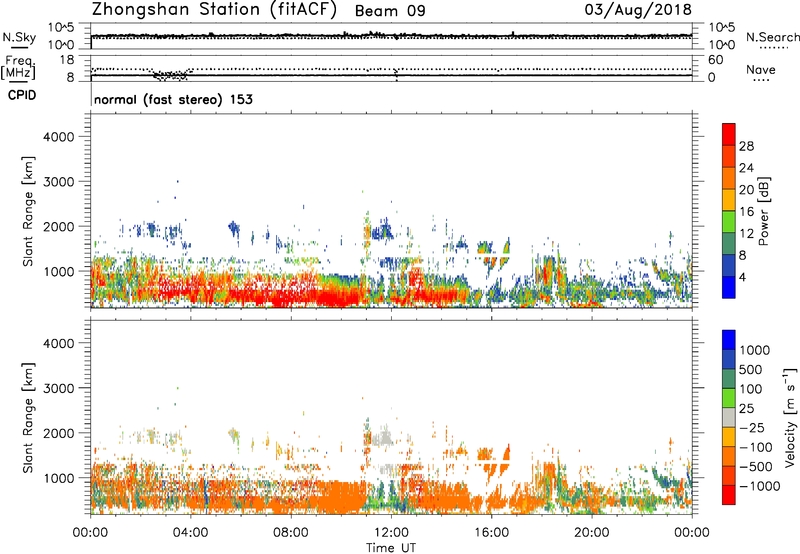Click the '-25' value on velocity colorbar
The image size is (800, 554).
tap(752, 428)
